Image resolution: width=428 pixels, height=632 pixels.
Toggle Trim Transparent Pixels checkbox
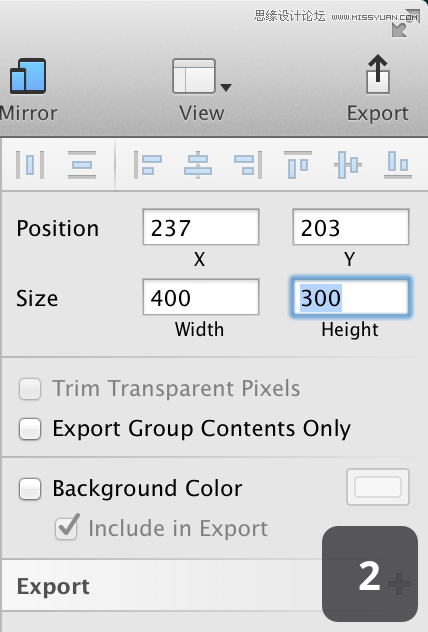pyautogui.click(x=30, y=389)
